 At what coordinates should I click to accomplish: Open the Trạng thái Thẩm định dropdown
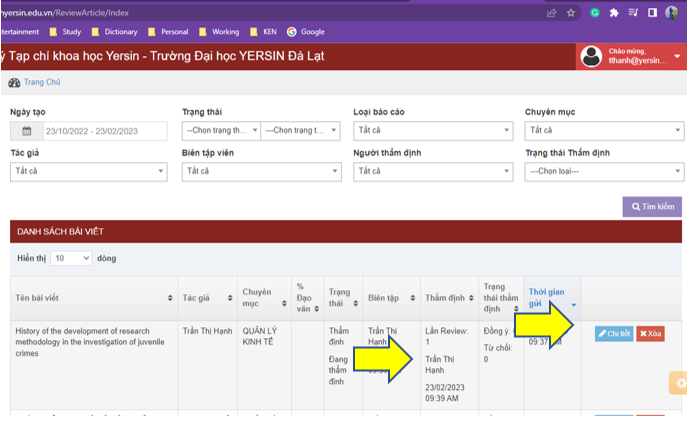point(603,171)
